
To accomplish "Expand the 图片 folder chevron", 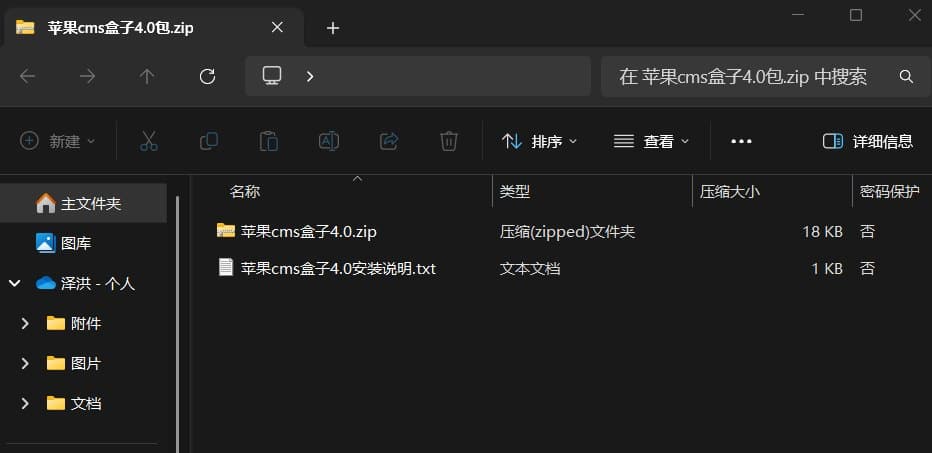I will pos(25,363).
